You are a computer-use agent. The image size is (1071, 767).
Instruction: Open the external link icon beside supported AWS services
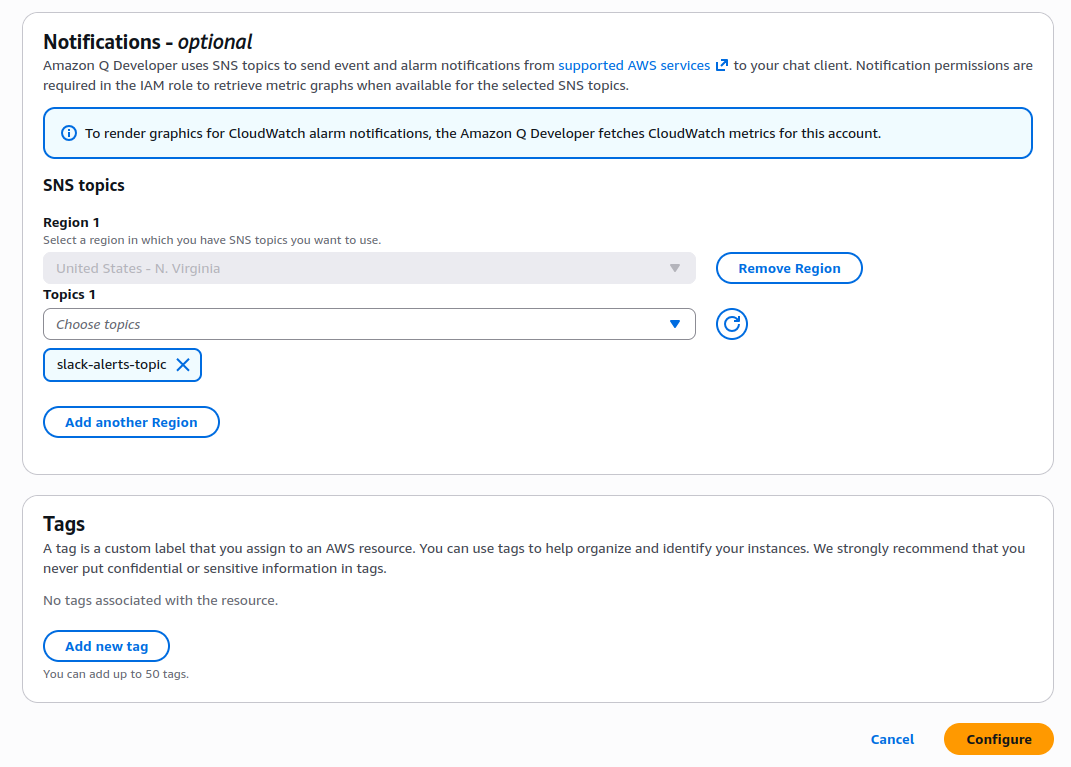coord(721,66)
